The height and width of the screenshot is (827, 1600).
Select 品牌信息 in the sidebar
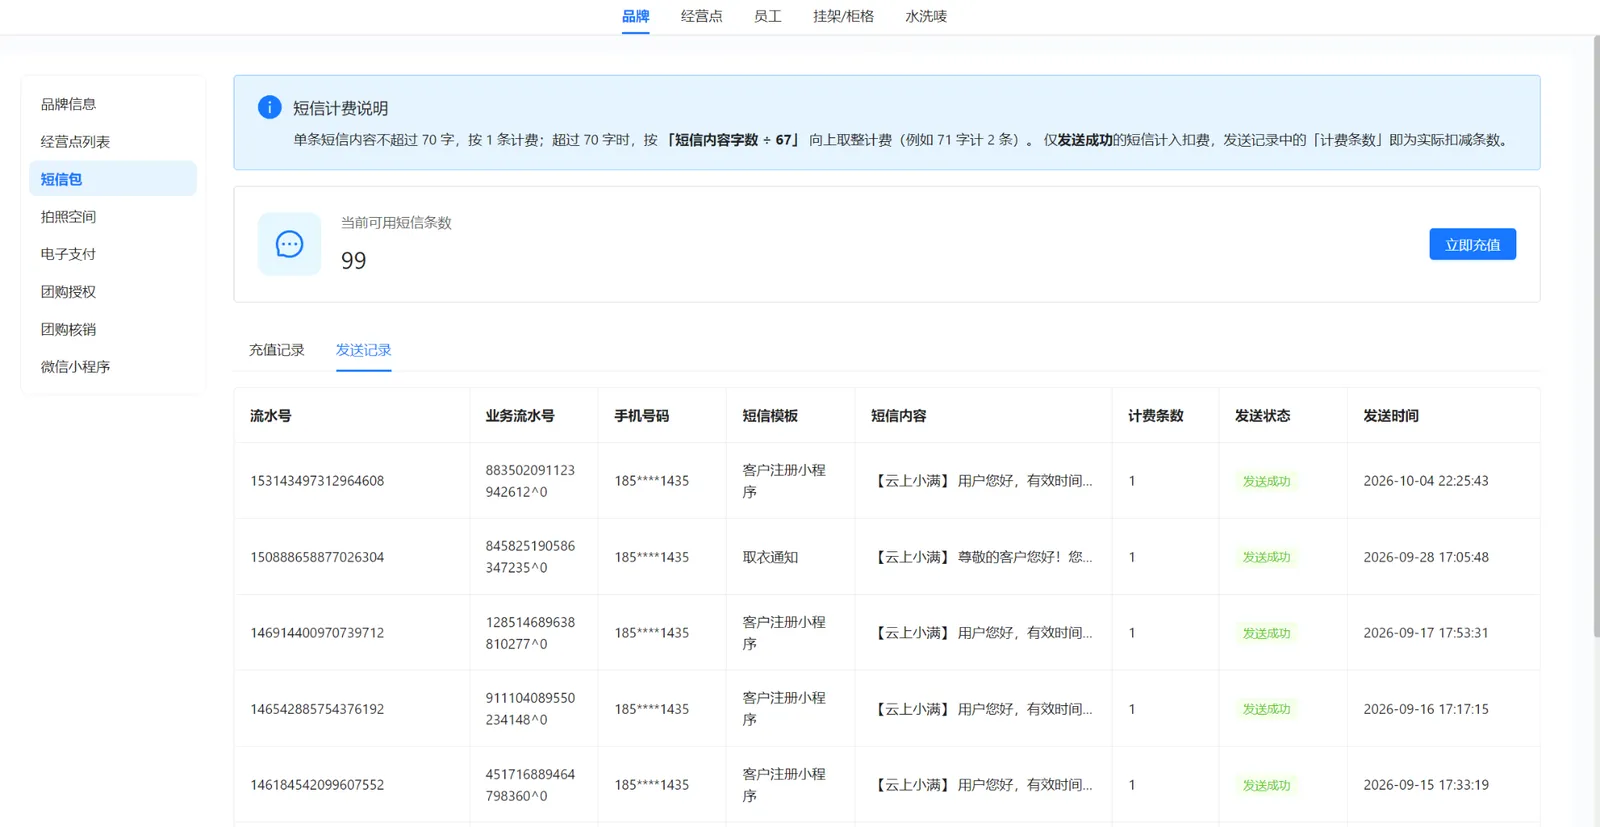tap(113, 104)
